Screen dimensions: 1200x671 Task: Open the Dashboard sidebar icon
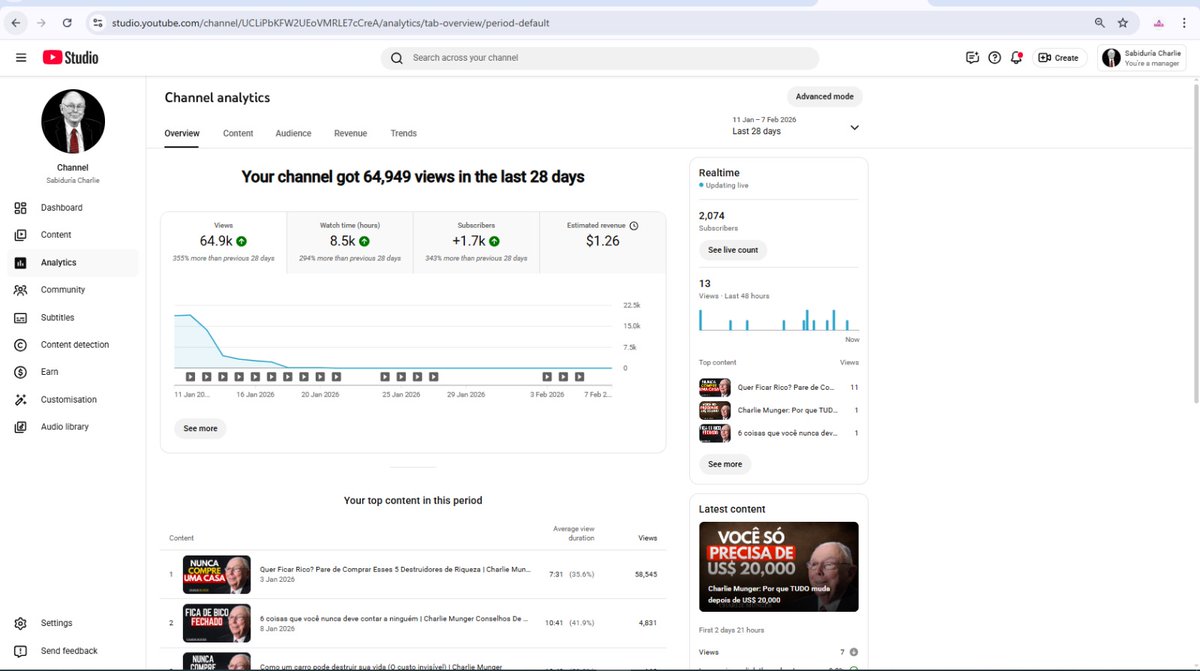coord(20,208)
